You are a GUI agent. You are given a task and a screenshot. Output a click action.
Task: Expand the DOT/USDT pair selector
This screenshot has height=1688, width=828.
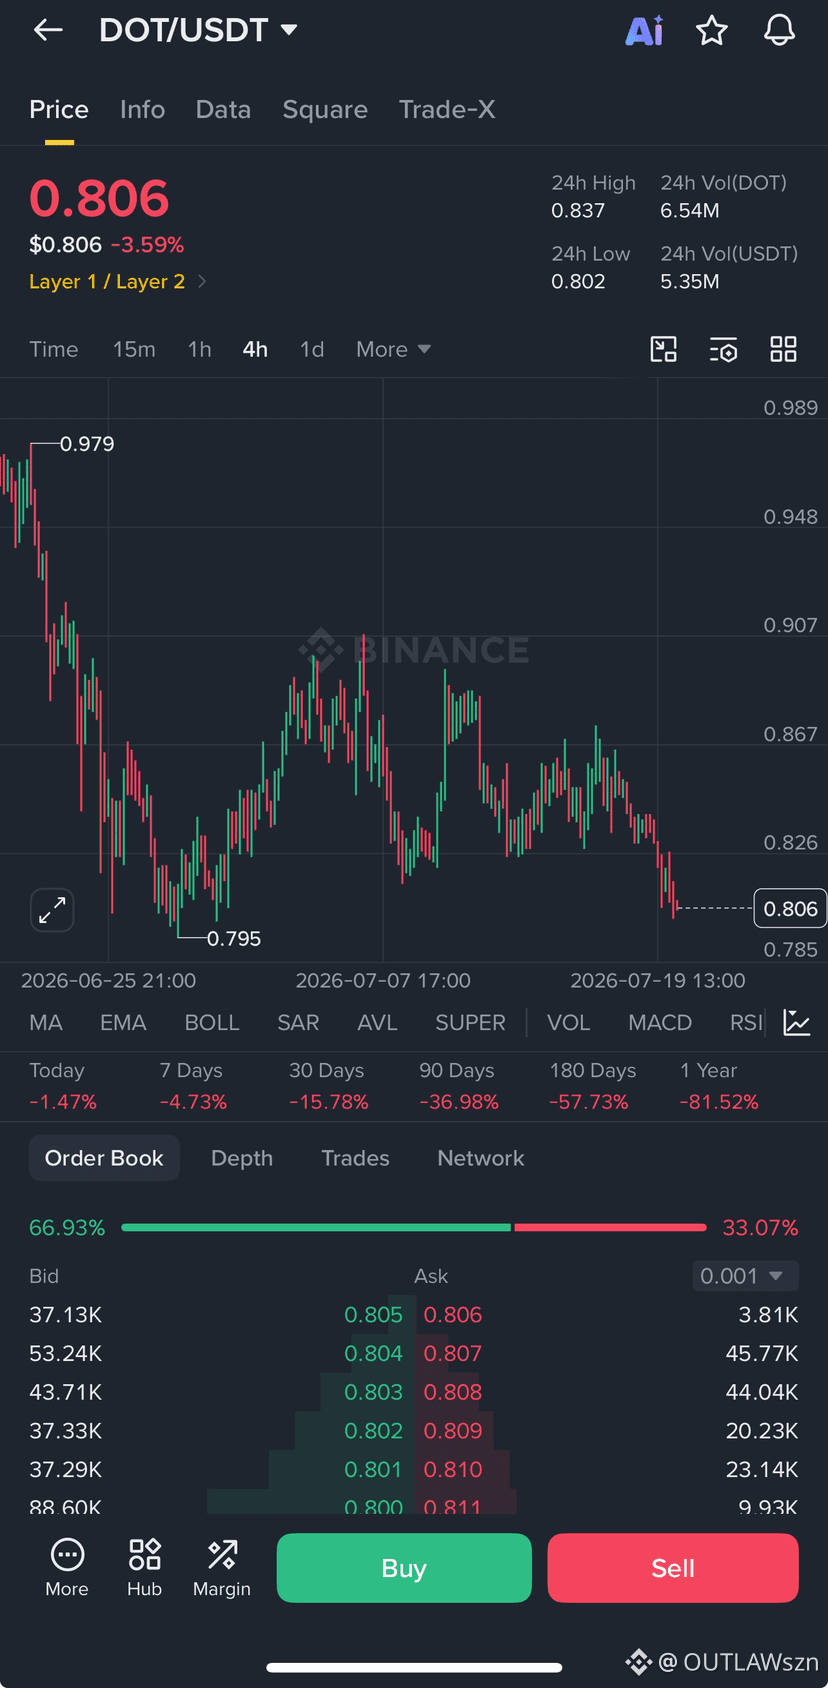point(198,30)
